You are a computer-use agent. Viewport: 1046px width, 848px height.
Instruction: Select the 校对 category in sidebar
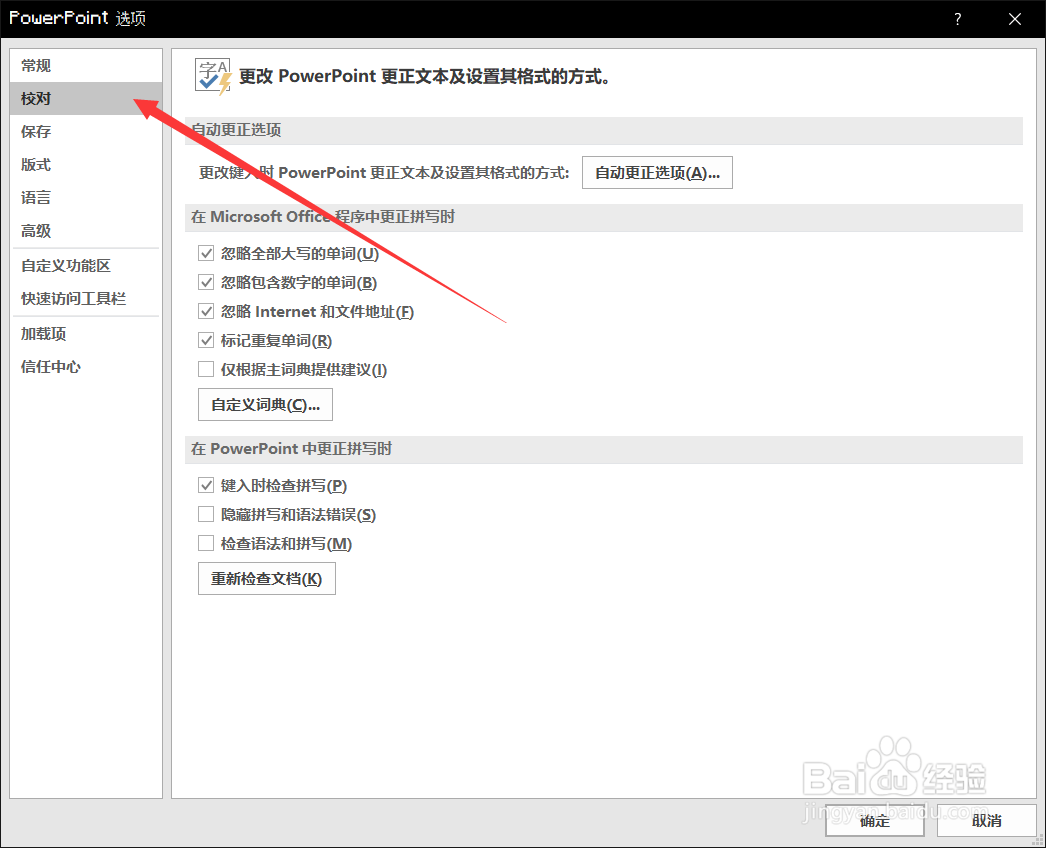tap(86, 99)
